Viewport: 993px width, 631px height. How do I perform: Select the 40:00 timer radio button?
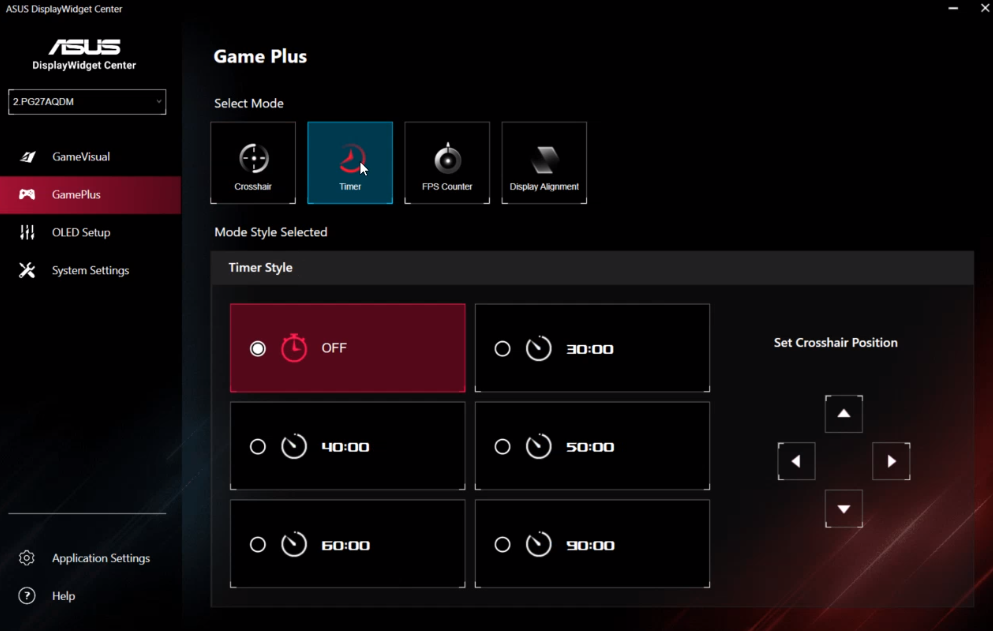258,447
